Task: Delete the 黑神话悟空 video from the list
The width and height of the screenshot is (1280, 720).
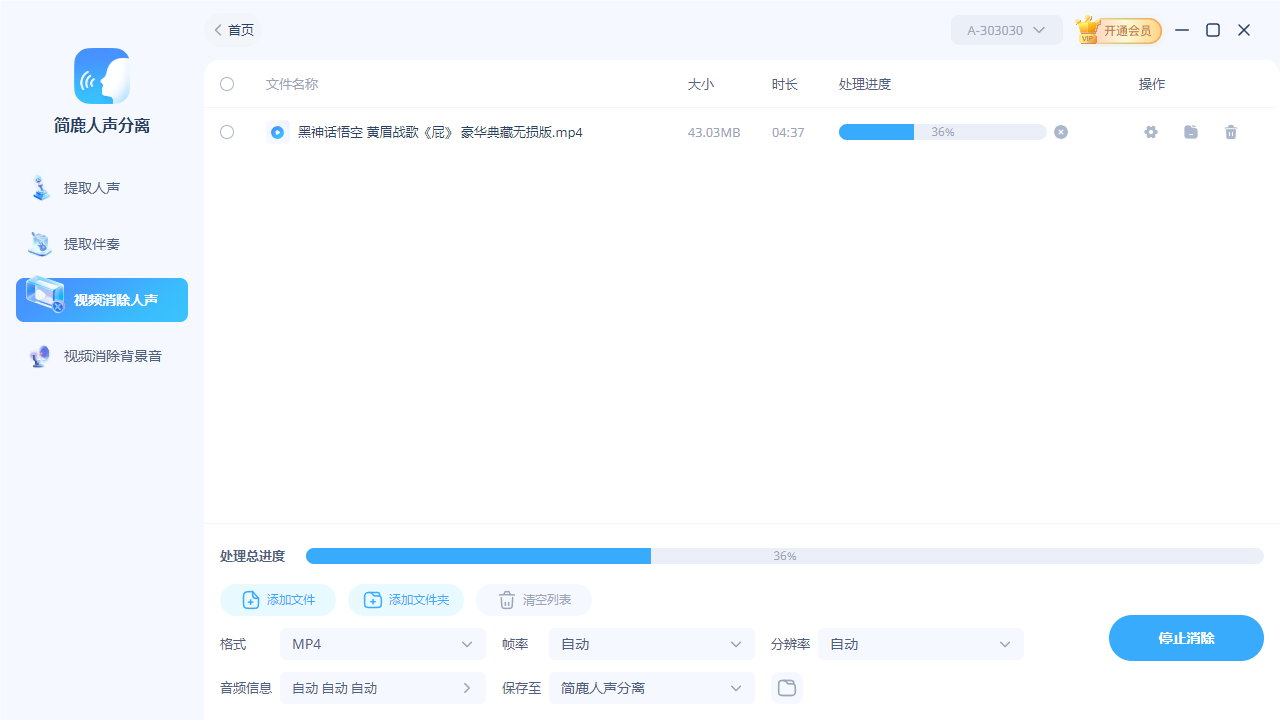Action: 1231,132
